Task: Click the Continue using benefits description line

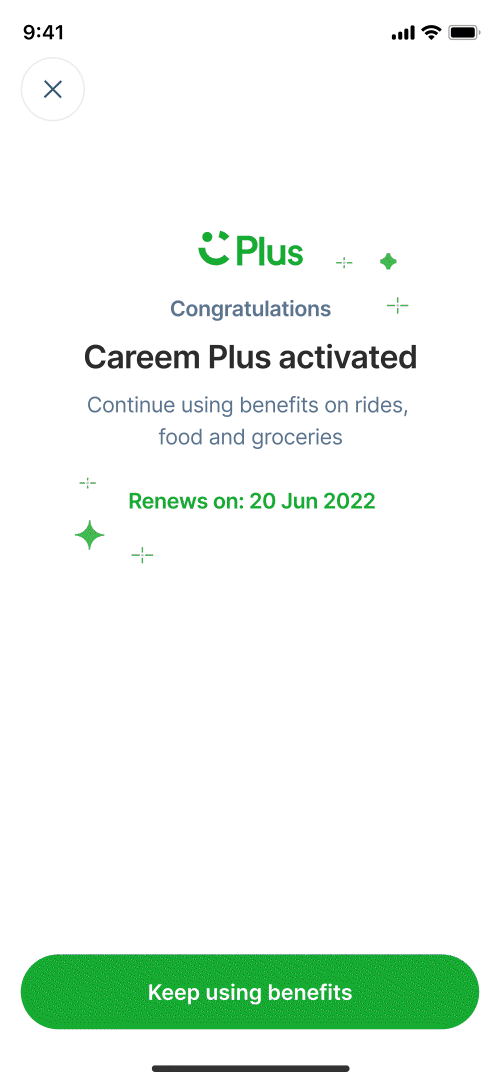Action: point(248,405)
